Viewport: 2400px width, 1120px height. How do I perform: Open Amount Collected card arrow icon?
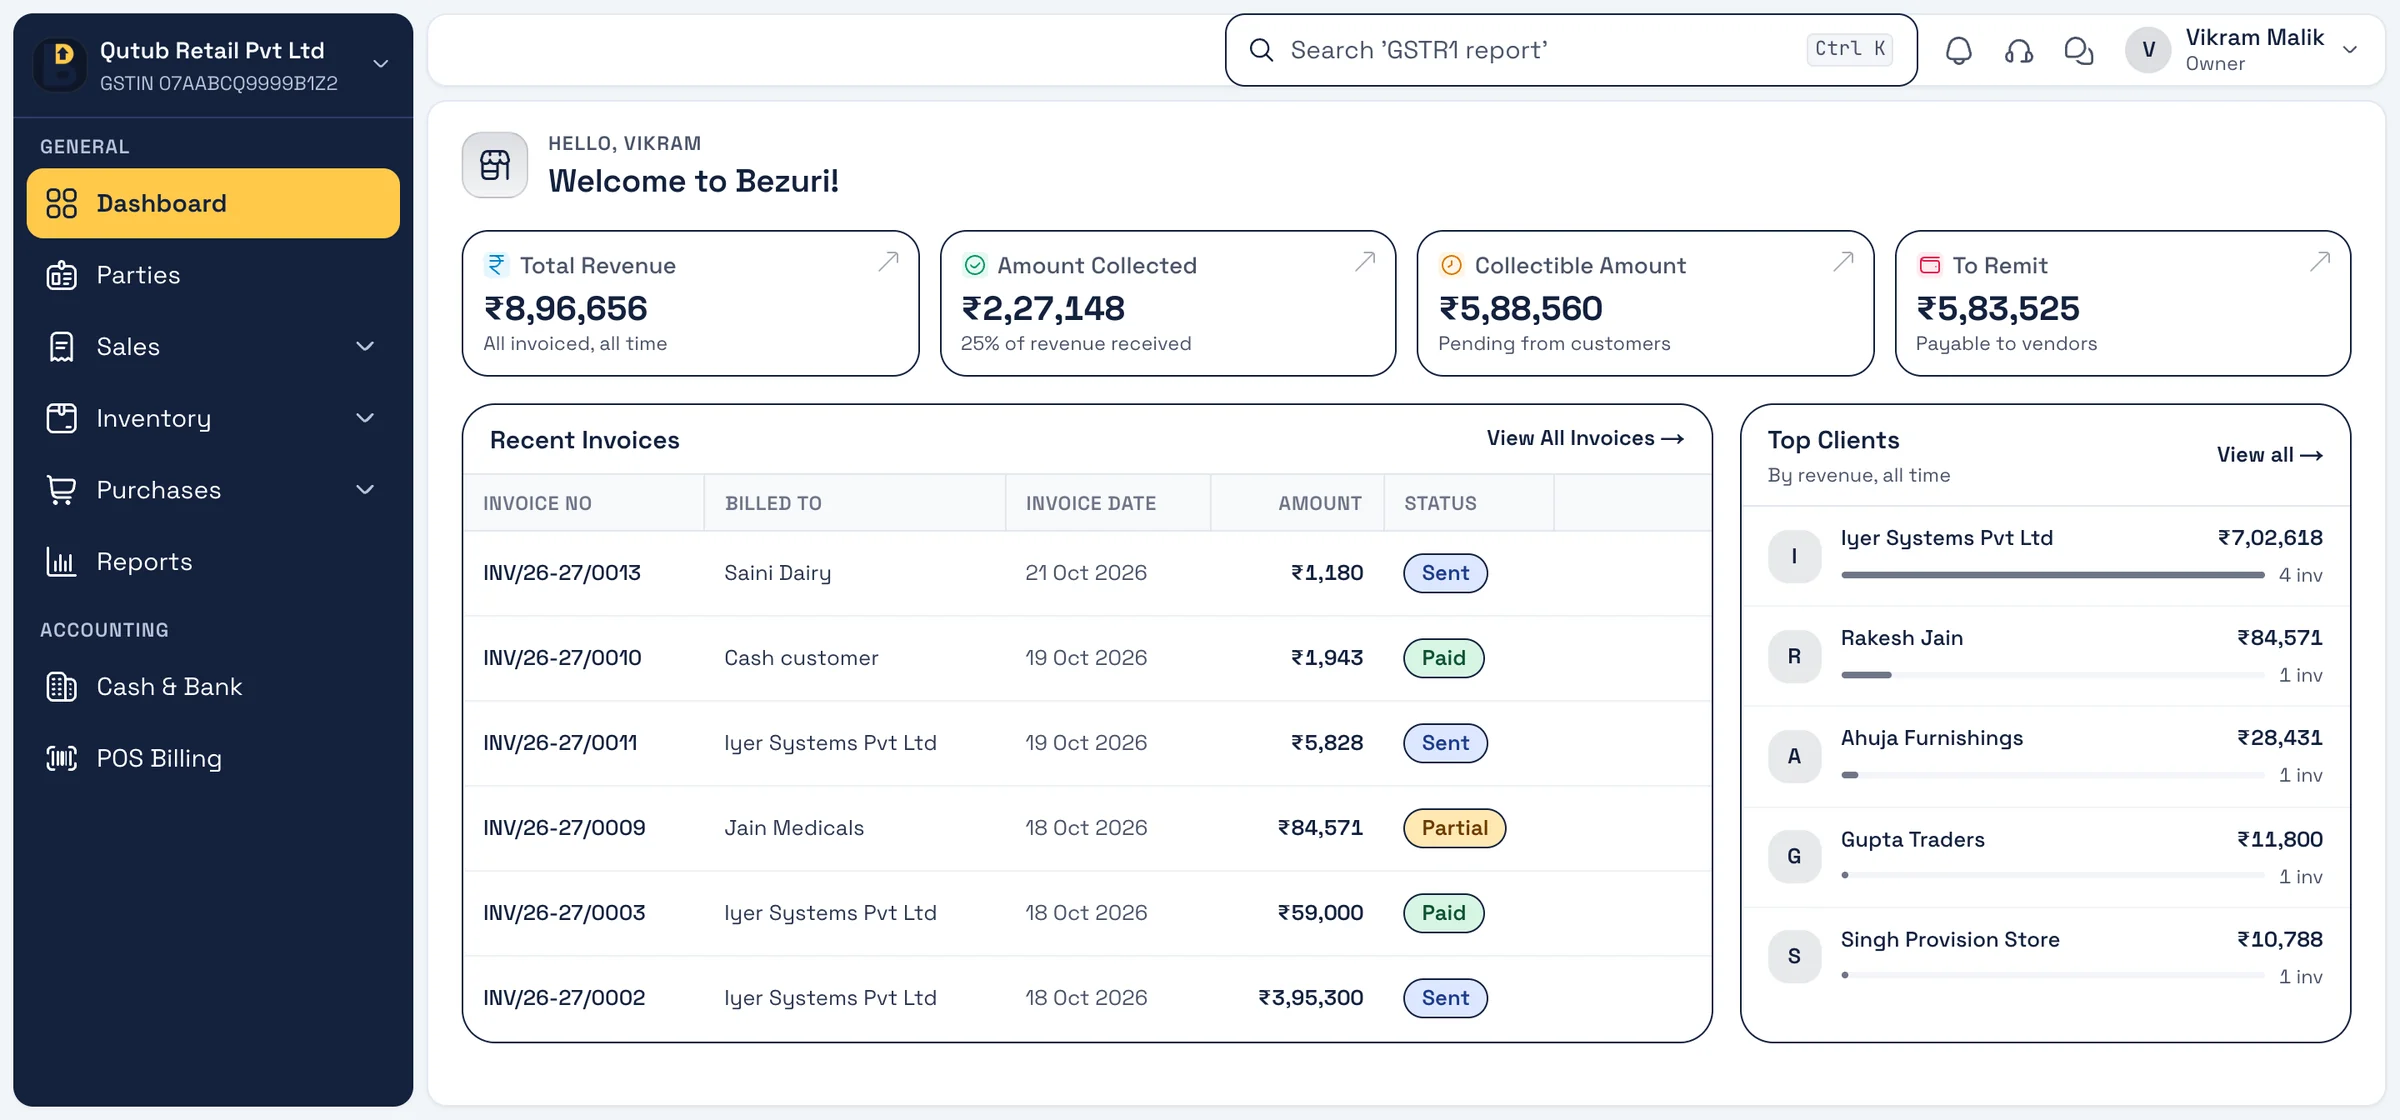point(1365,262)
